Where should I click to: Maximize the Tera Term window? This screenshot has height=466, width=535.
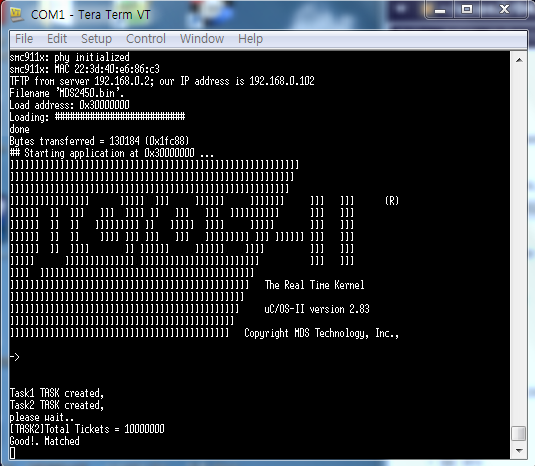(x=467, y=10)
